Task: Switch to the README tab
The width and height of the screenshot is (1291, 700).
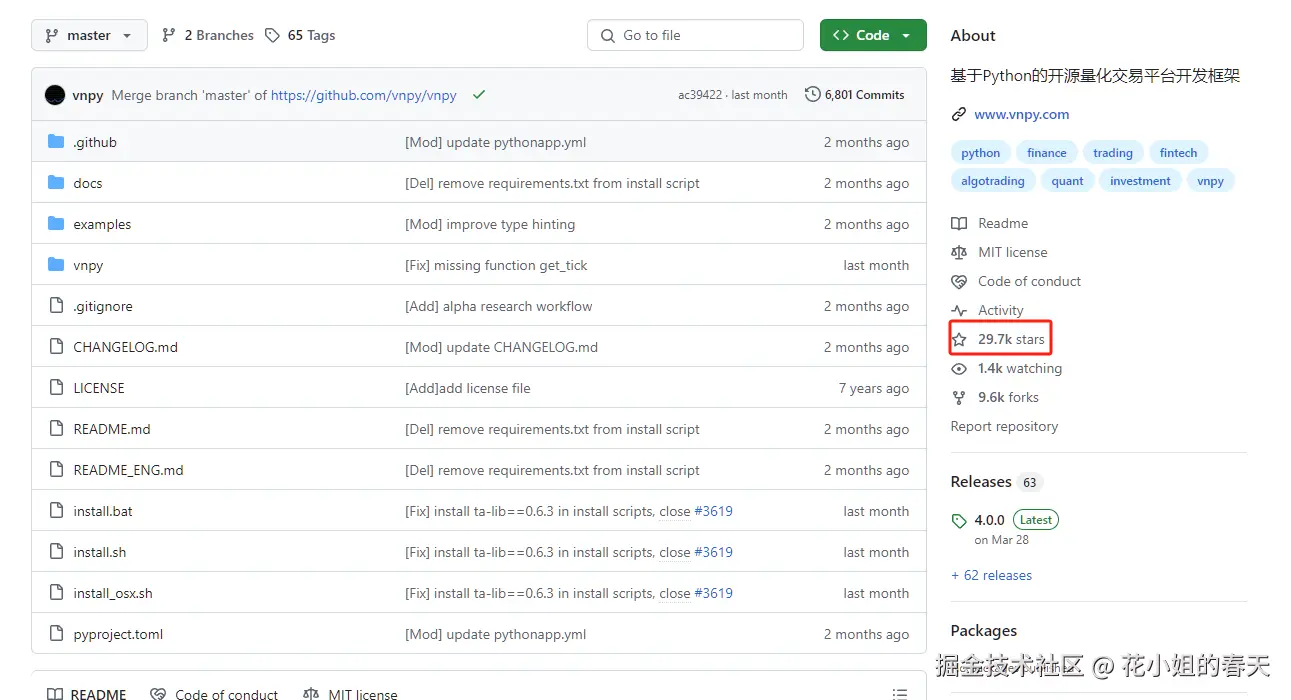Action: (87, 693)
